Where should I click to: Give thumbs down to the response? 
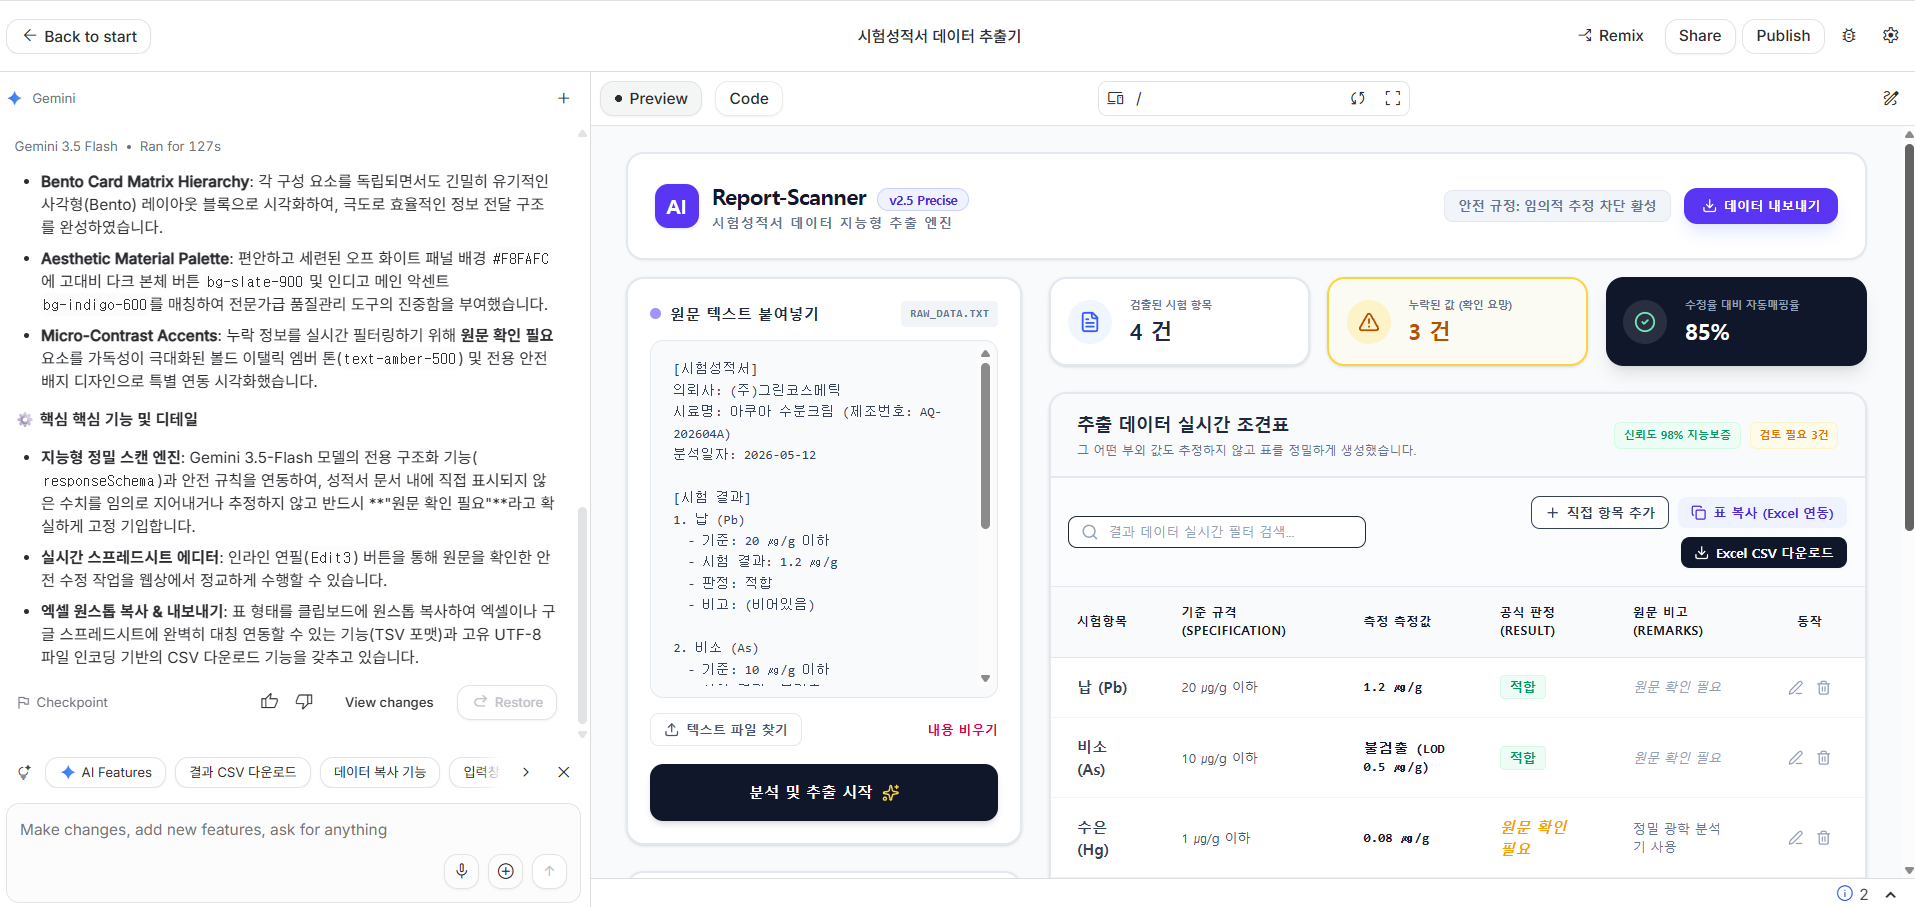(x=304, y=702)
